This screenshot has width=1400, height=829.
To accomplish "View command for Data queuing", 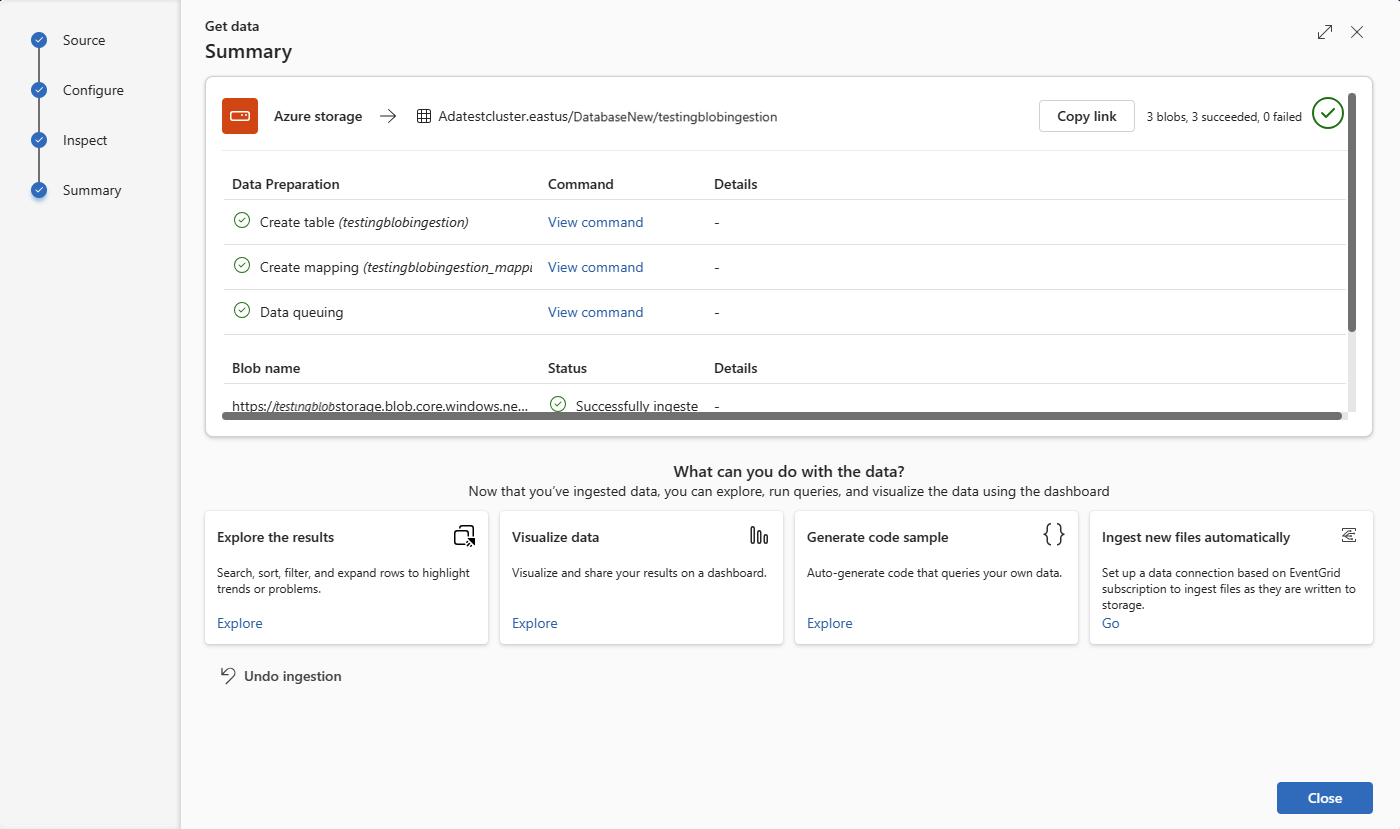I will (x=595, y=312).
